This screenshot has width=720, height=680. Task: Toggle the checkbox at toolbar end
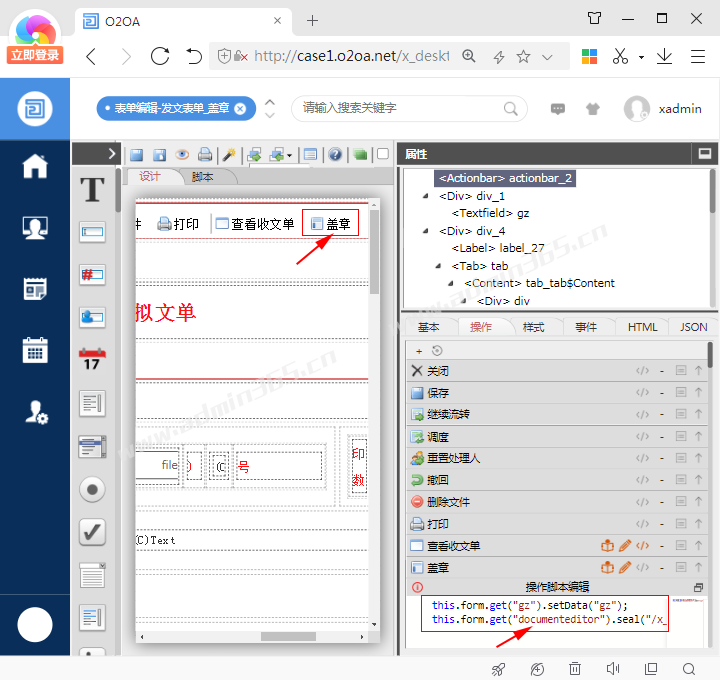[382, 154]
